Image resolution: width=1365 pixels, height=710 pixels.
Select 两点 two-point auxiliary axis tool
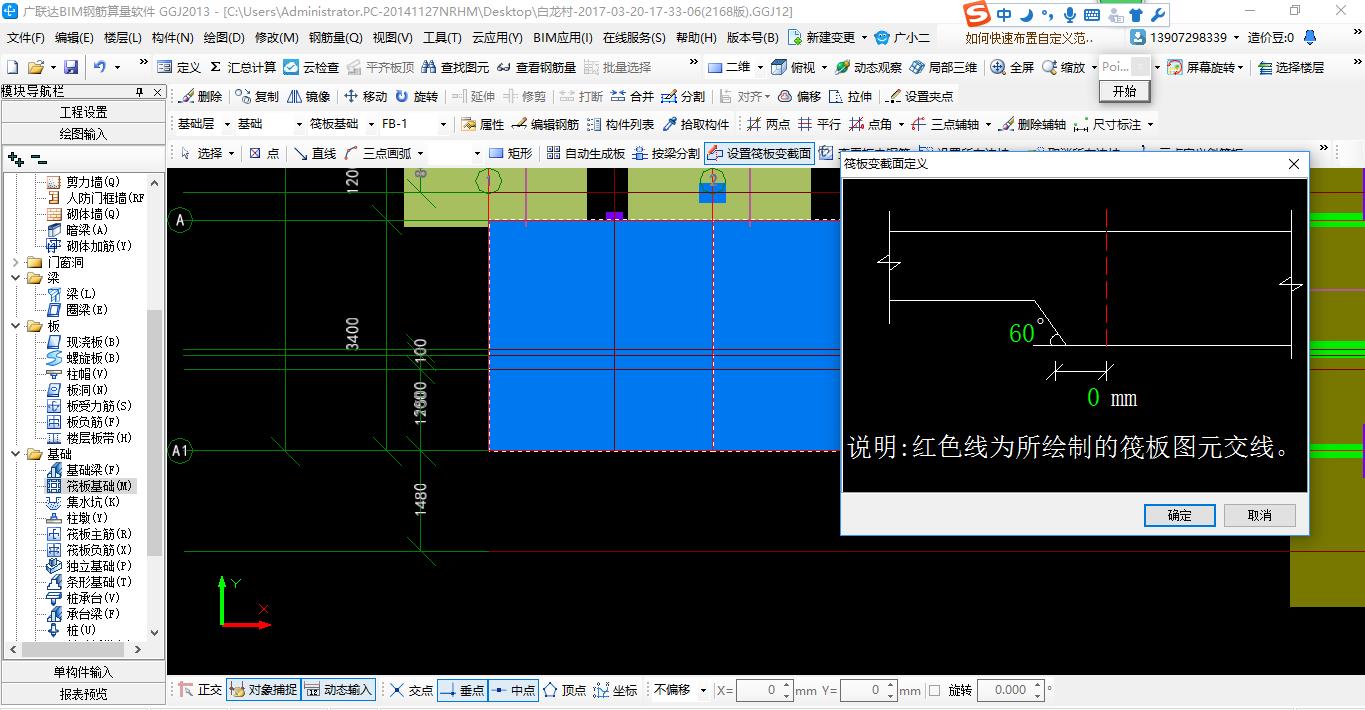(769, 124)
